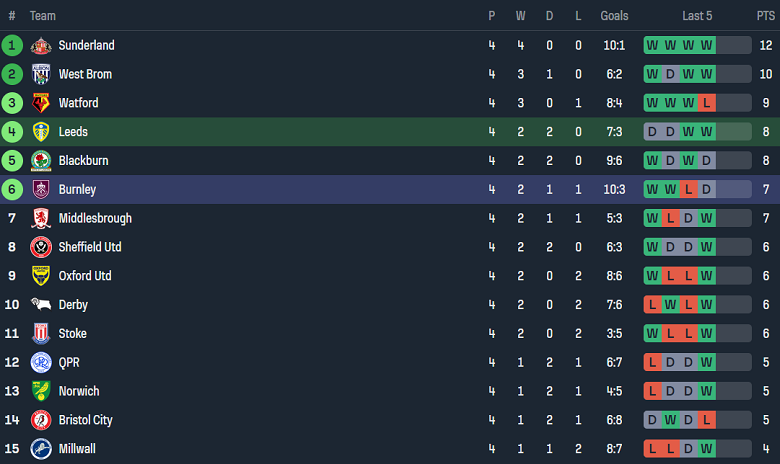
Task: Click the West Brom club crest
Action: click(41, 74)
